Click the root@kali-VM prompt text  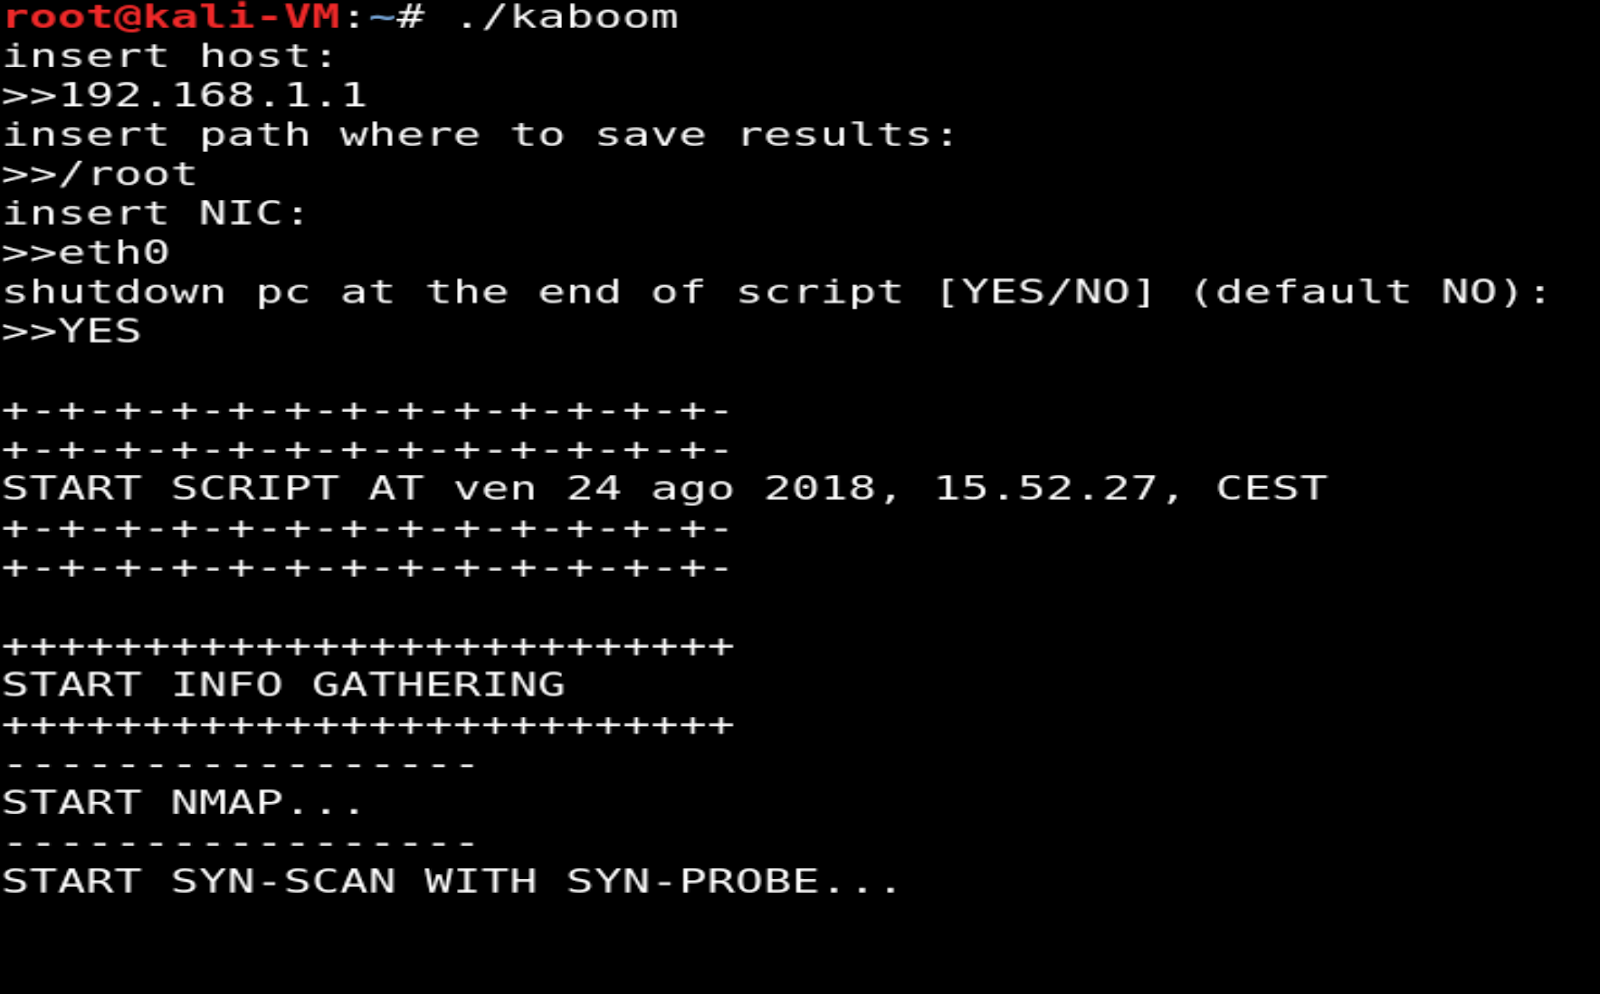[x=171, y=17]
